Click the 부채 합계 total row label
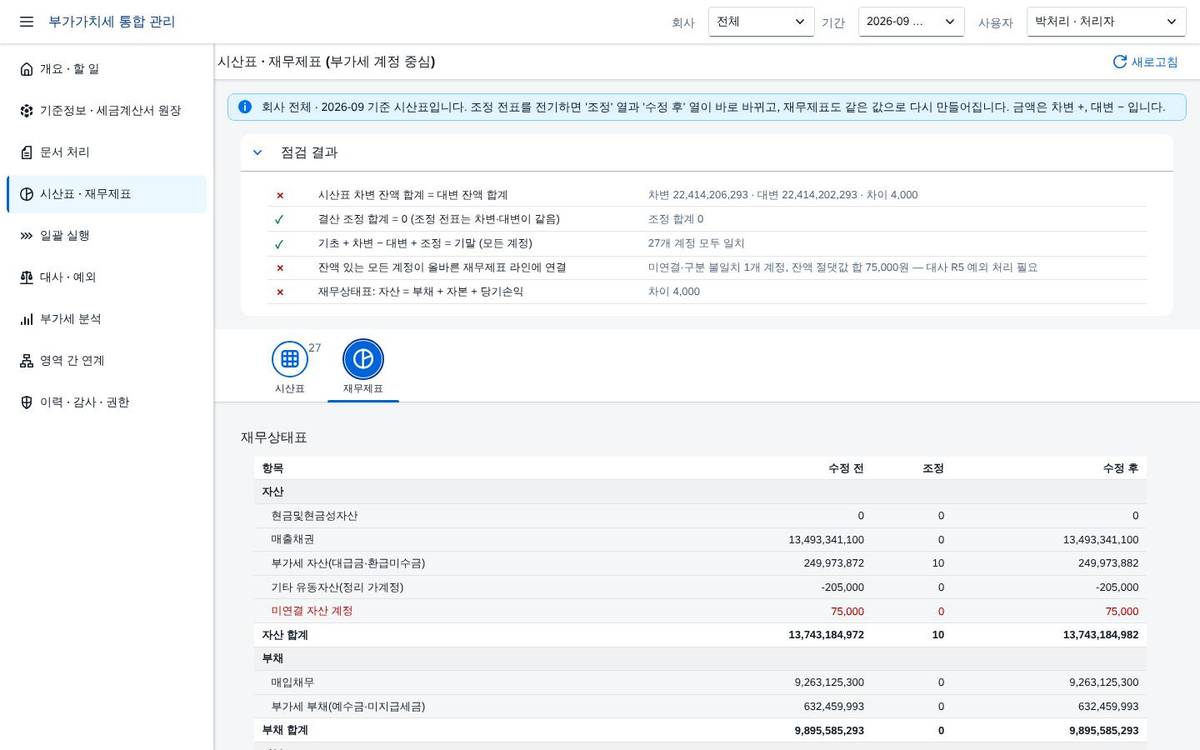Image resolution: width=1200 pixels, height=750 pixels. pos(285,730)
